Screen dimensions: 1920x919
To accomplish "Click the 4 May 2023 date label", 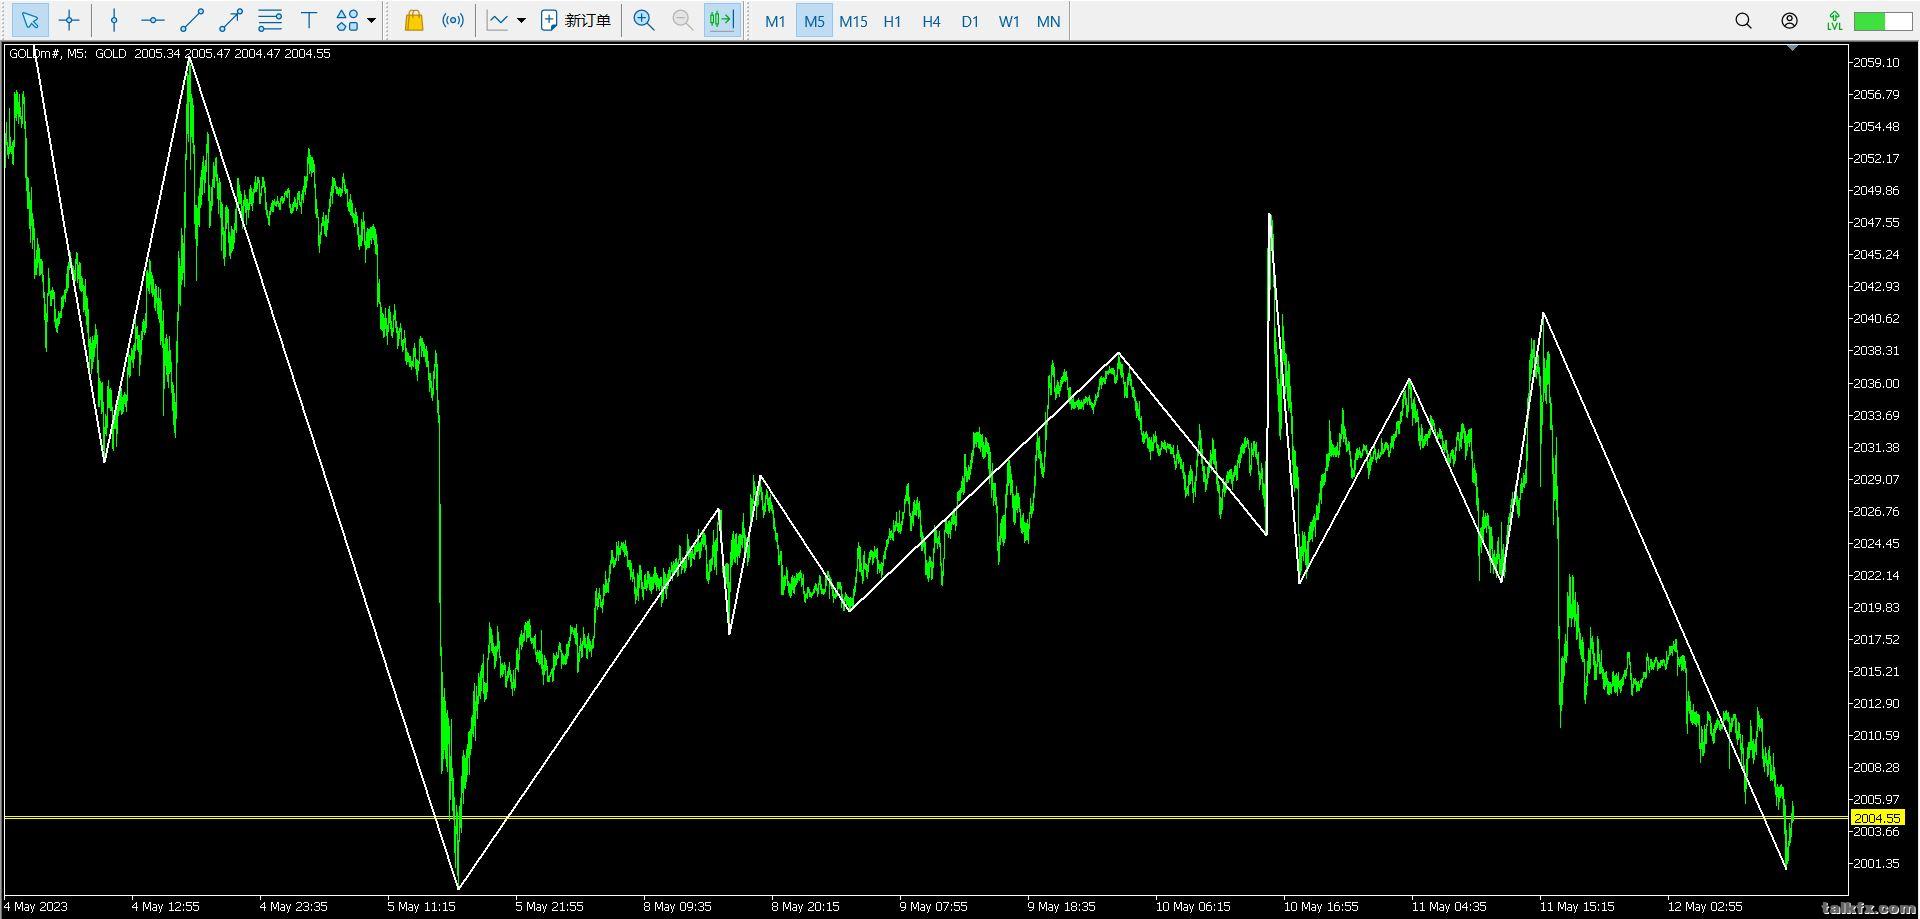I will [36, 907].
